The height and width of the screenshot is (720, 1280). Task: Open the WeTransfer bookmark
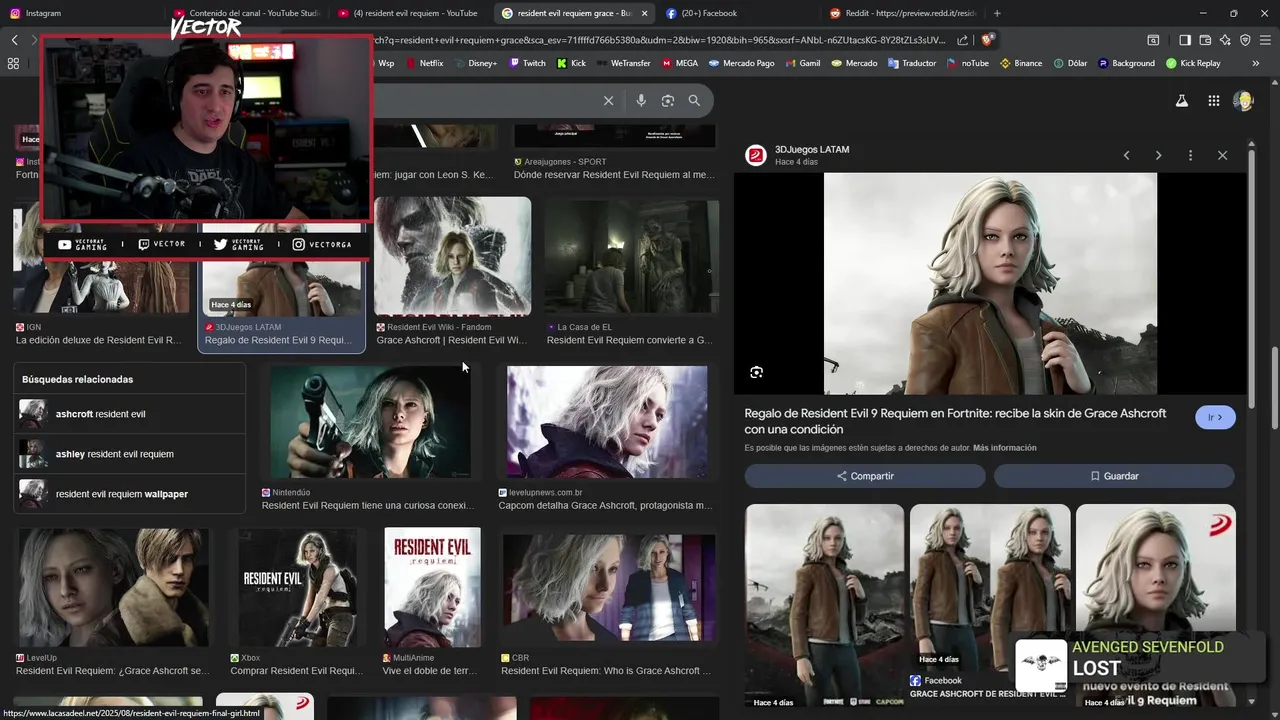click(622, 63)
